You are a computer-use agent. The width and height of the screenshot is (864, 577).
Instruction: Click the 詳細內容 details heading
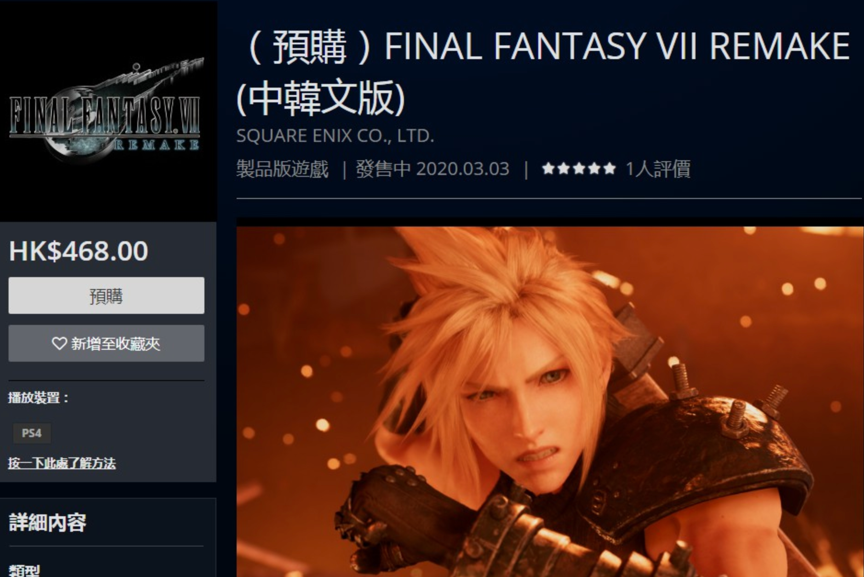click(x=48, y=522)
